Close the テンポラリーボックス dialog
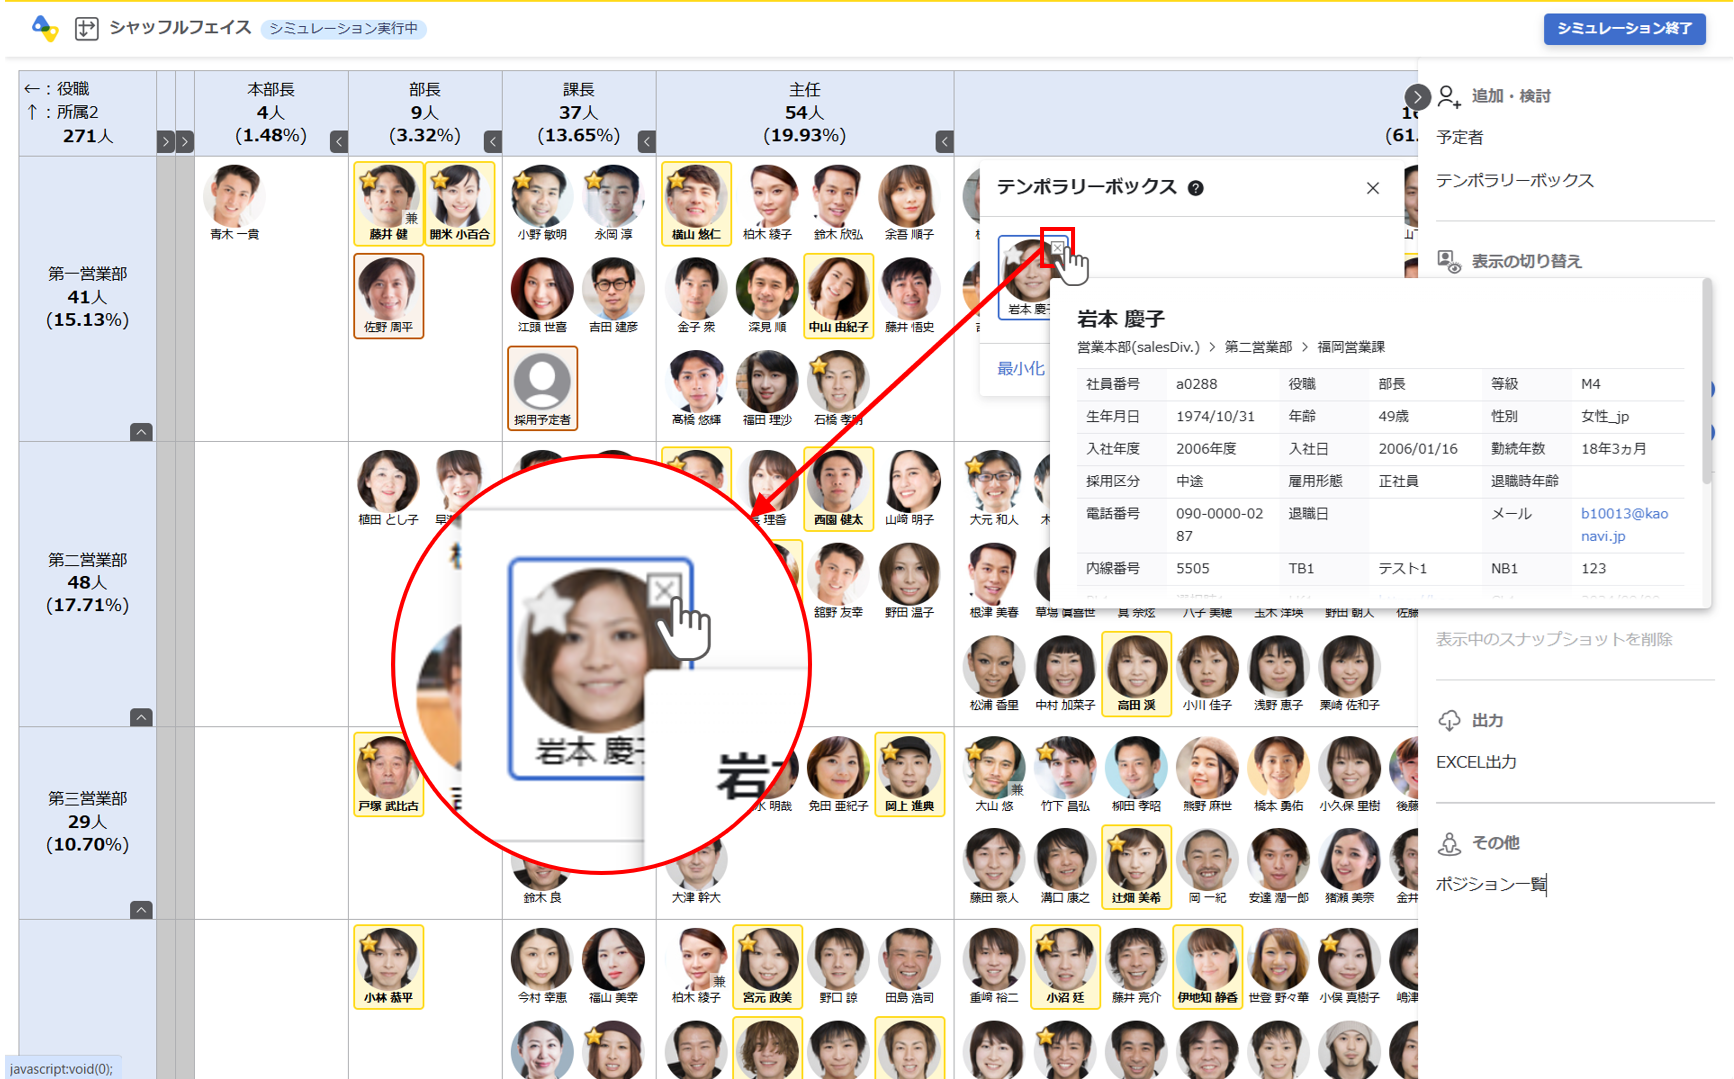1734x1079 pixels. click(1372, 188)
